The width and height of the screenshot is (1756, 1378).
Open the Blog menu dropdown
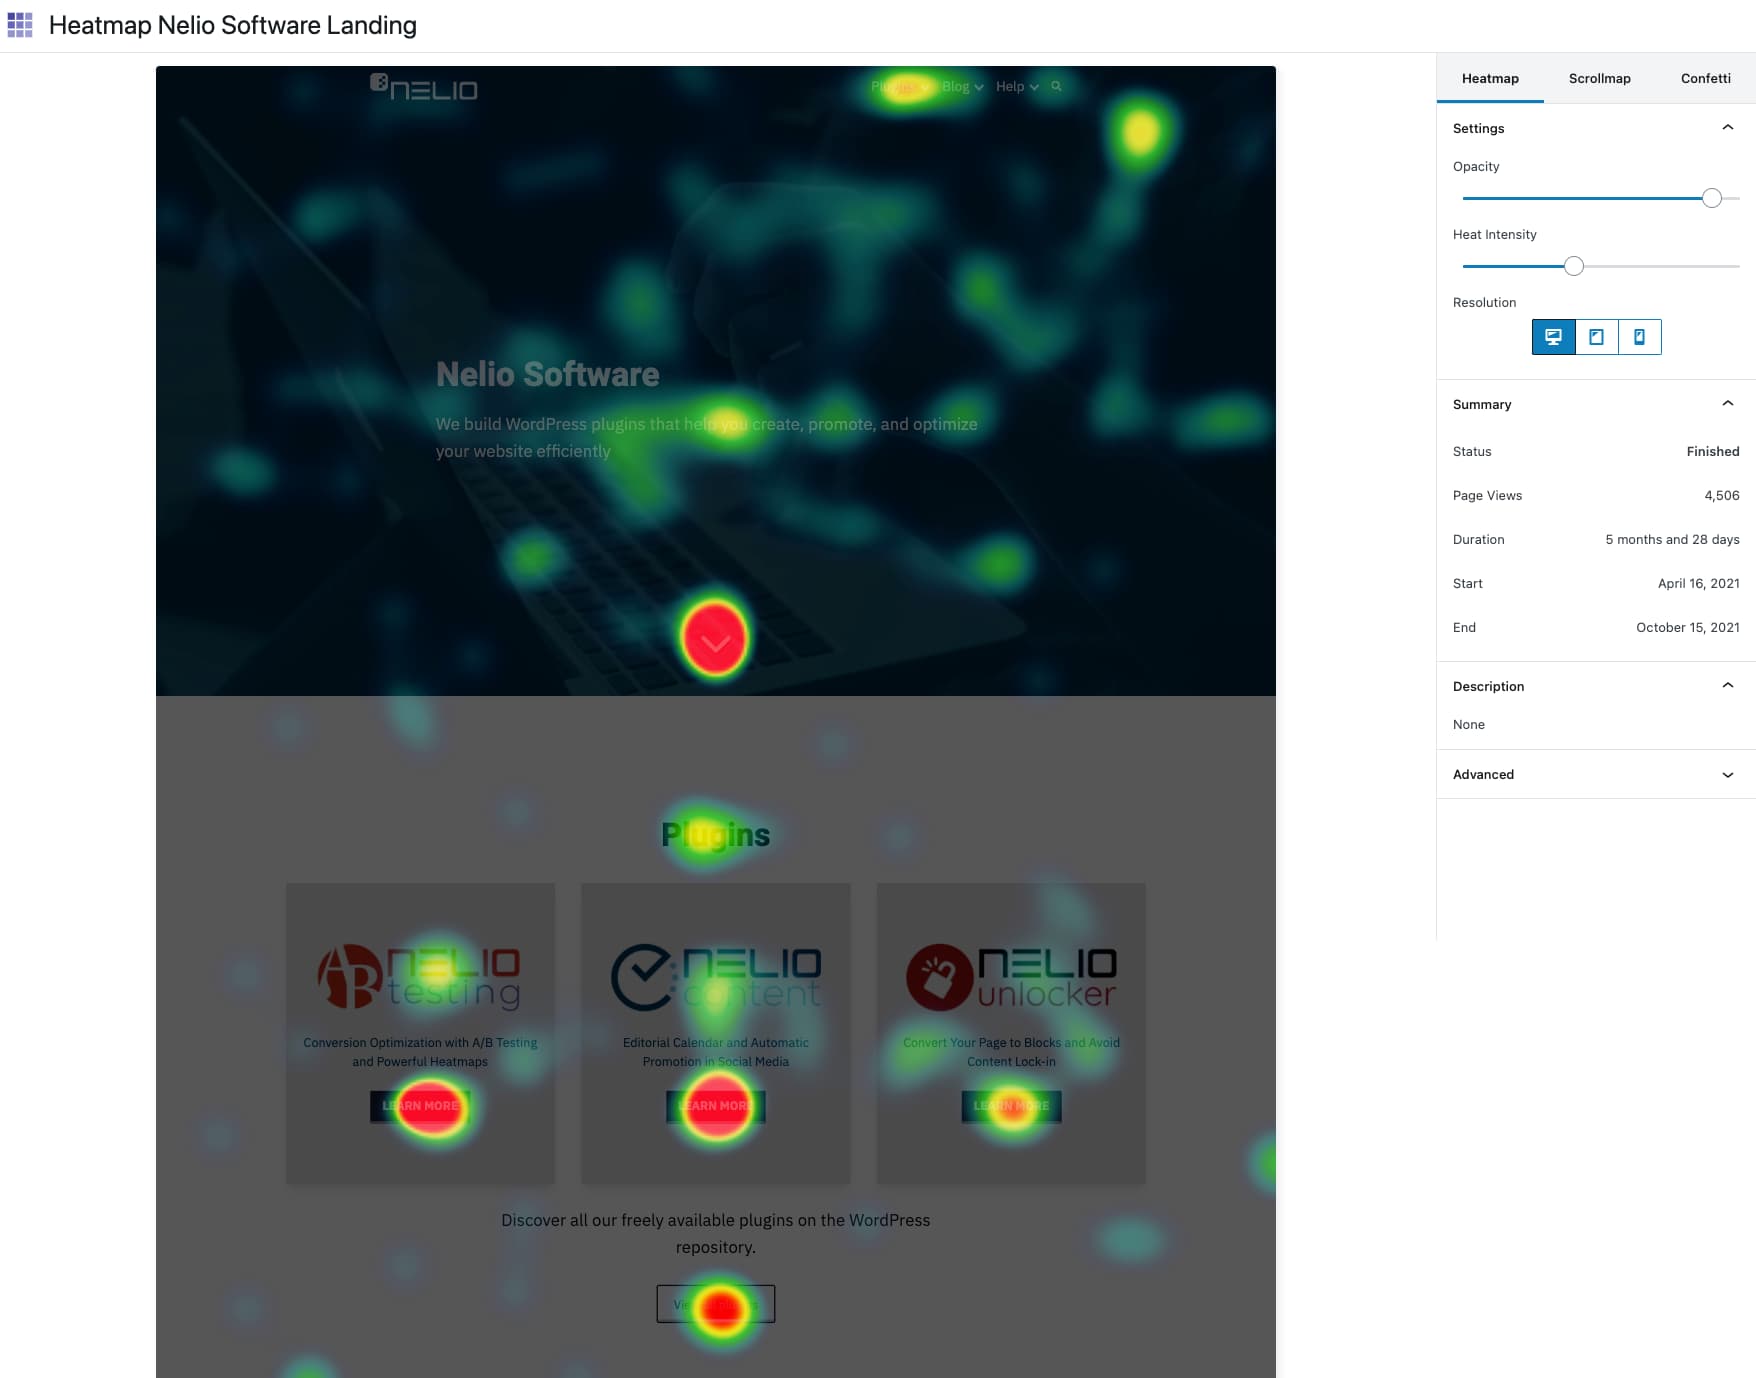(x=962, y=87)
